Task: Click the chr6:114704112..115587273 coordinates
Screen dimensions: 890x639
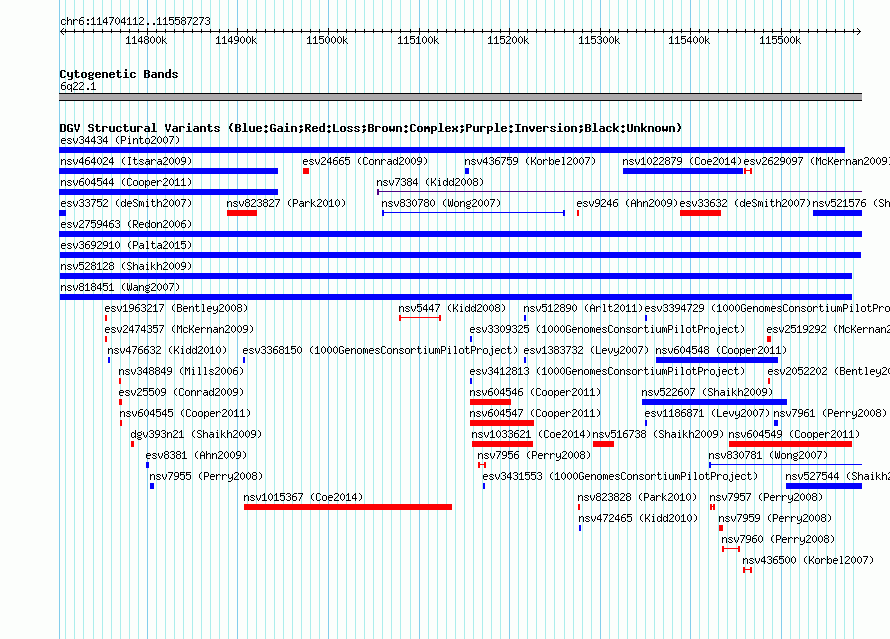Action: click(x=135, y=21)
